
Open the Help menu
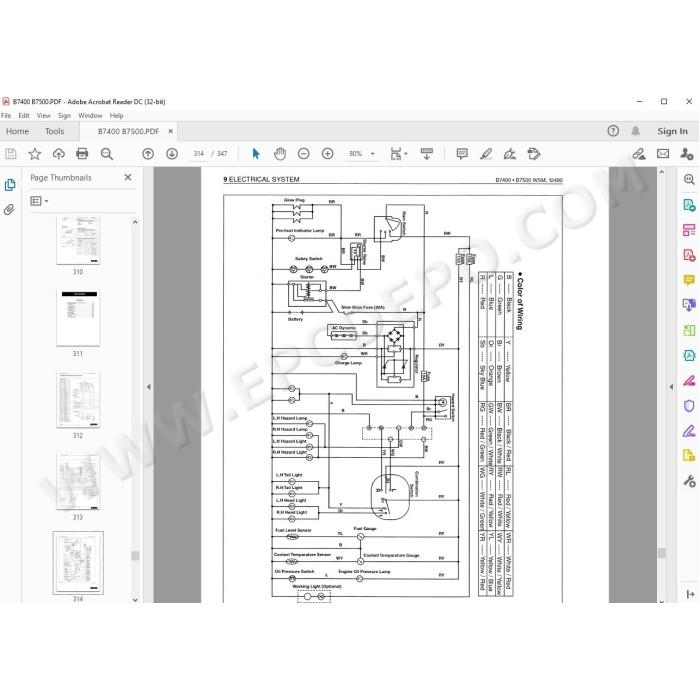coord(117,116)
